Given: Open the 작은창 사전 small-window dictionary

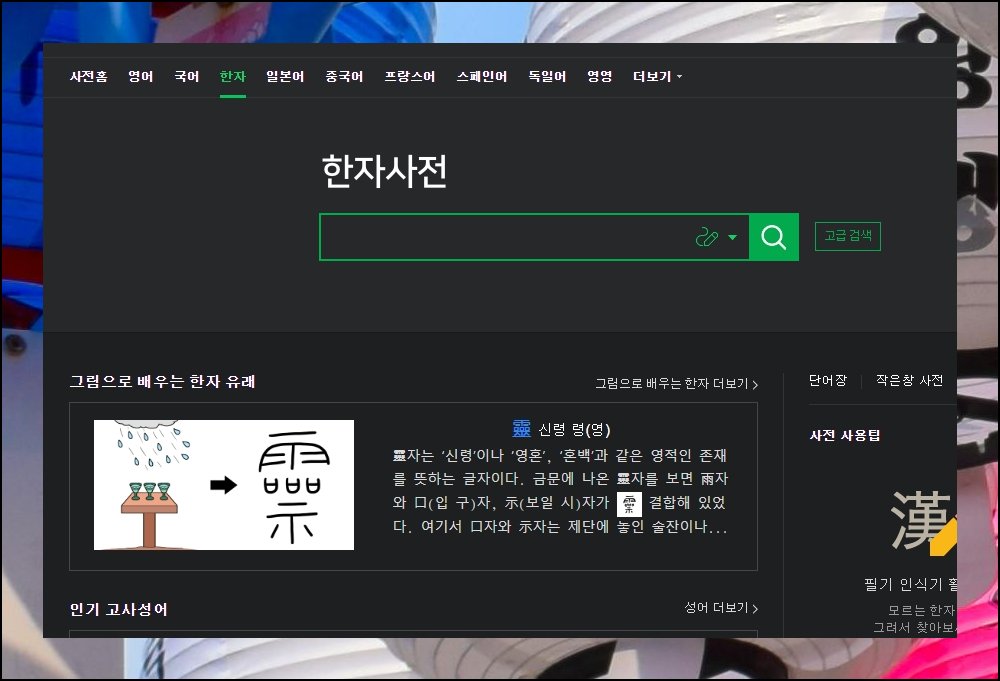Looking at the screenshot, I should pyautogui.click(x=909, y=381).
